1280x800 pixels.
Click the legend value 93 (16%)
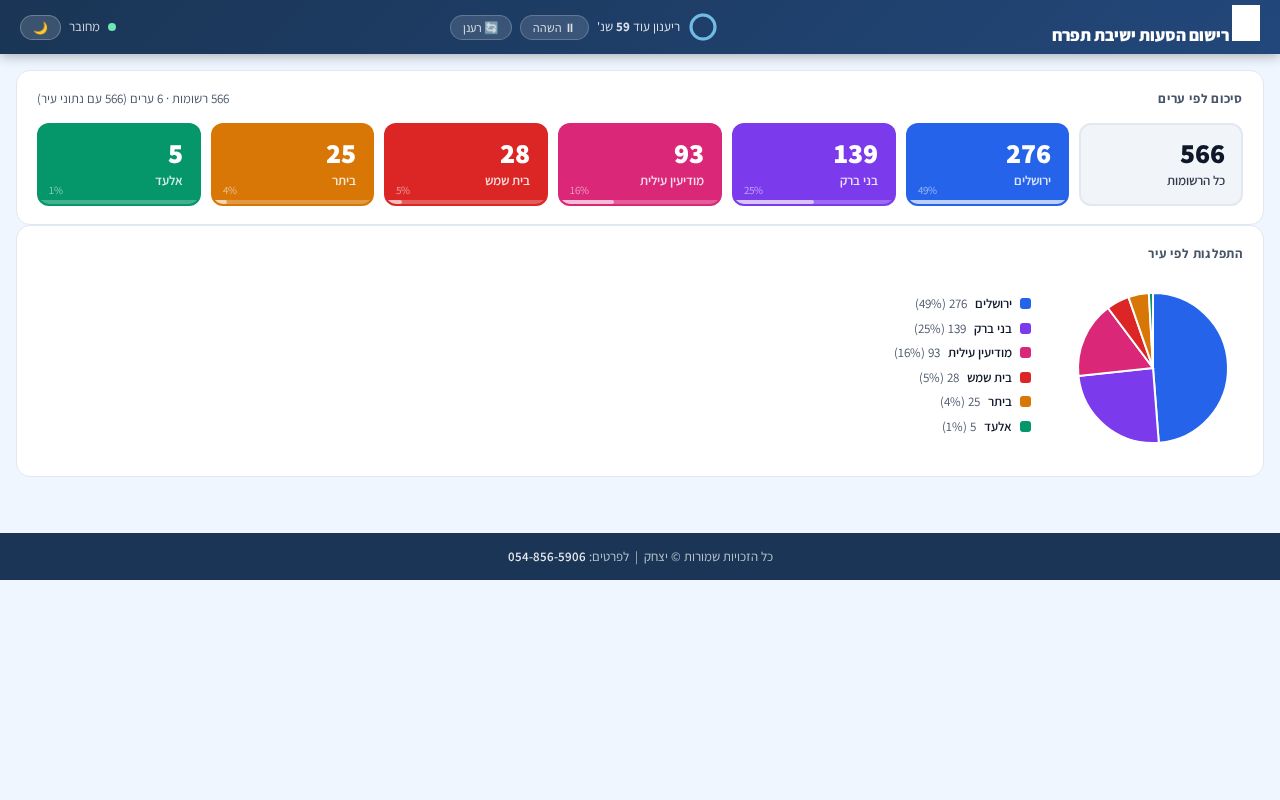click(917, 353)
